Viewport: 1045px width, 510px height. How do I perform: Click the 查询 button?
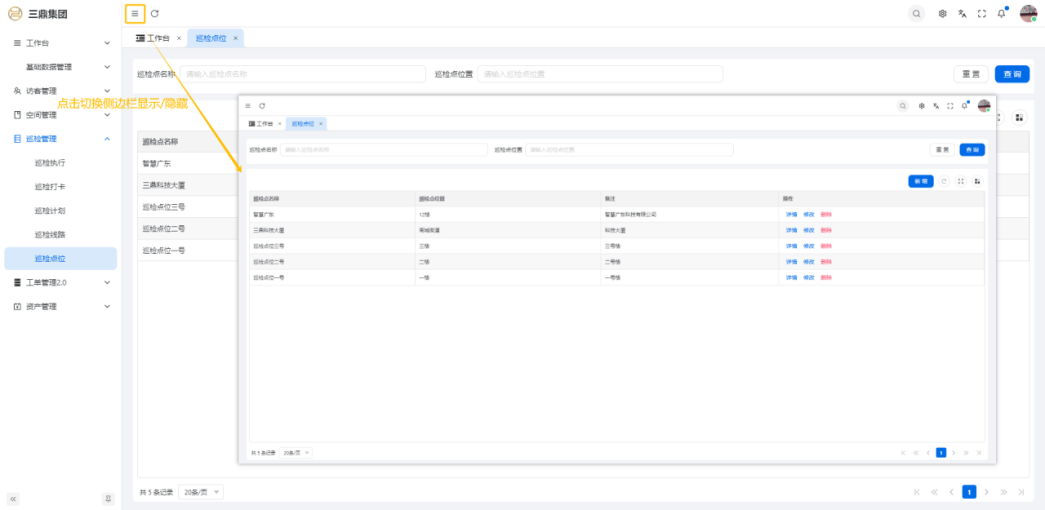pyautogui.click(x=1012, y=74)
